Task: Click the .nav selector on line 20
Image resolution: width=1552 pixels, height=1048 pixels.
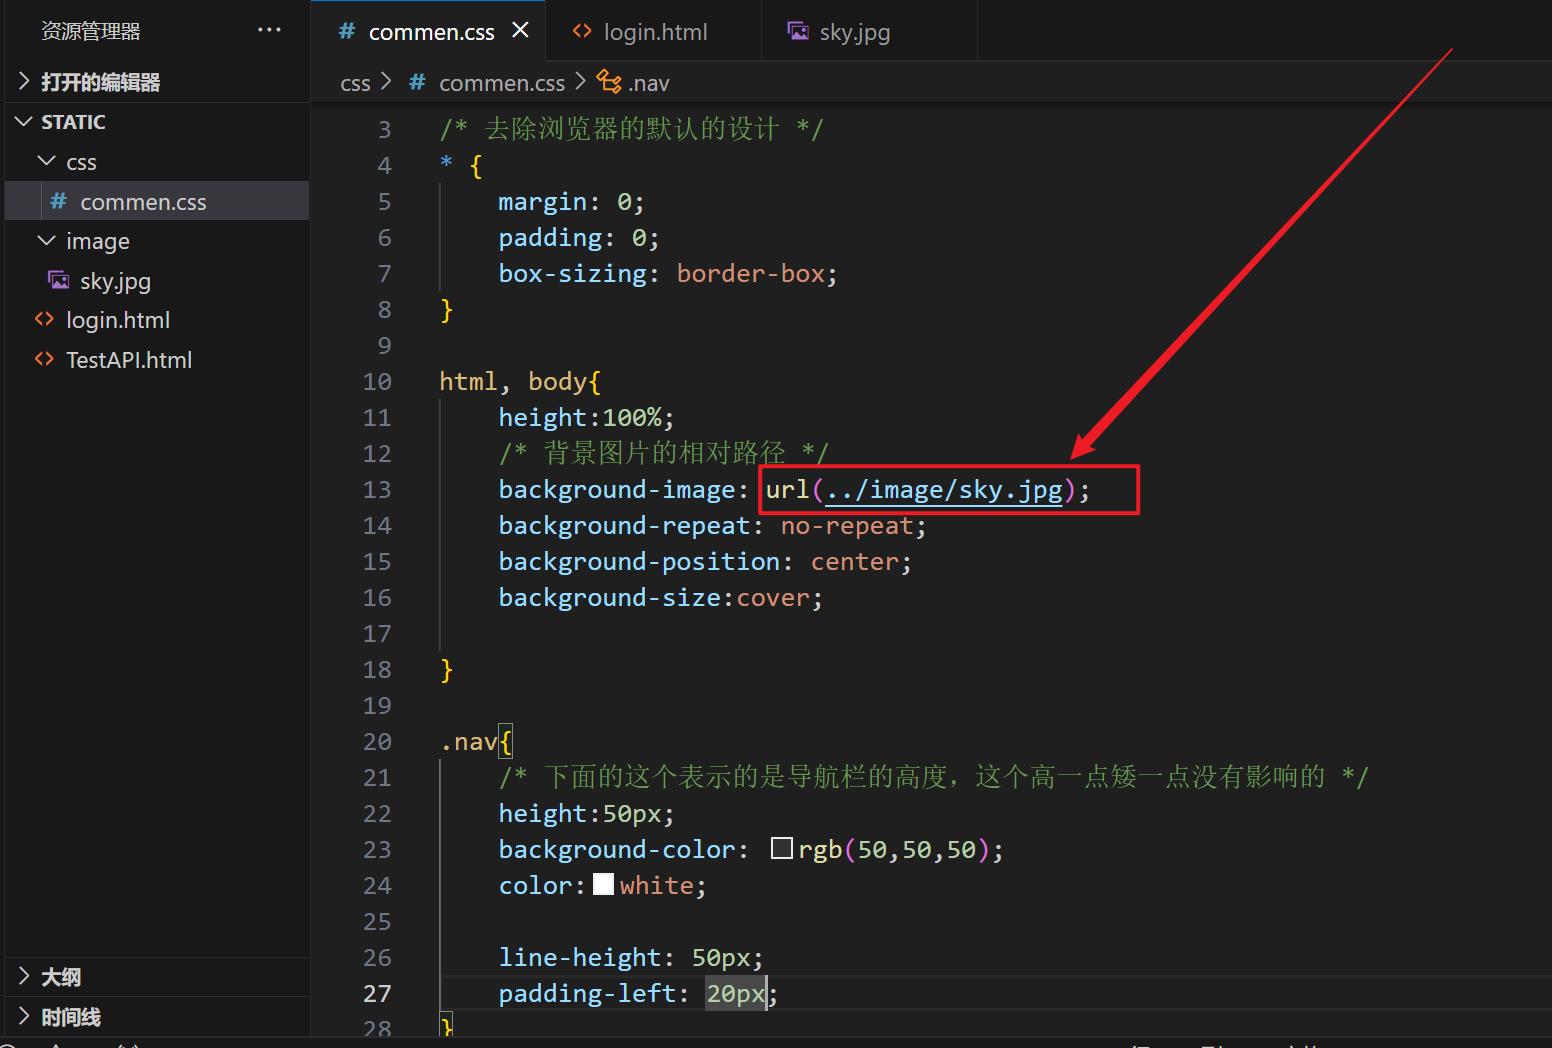Action: (x=468, y=742)
